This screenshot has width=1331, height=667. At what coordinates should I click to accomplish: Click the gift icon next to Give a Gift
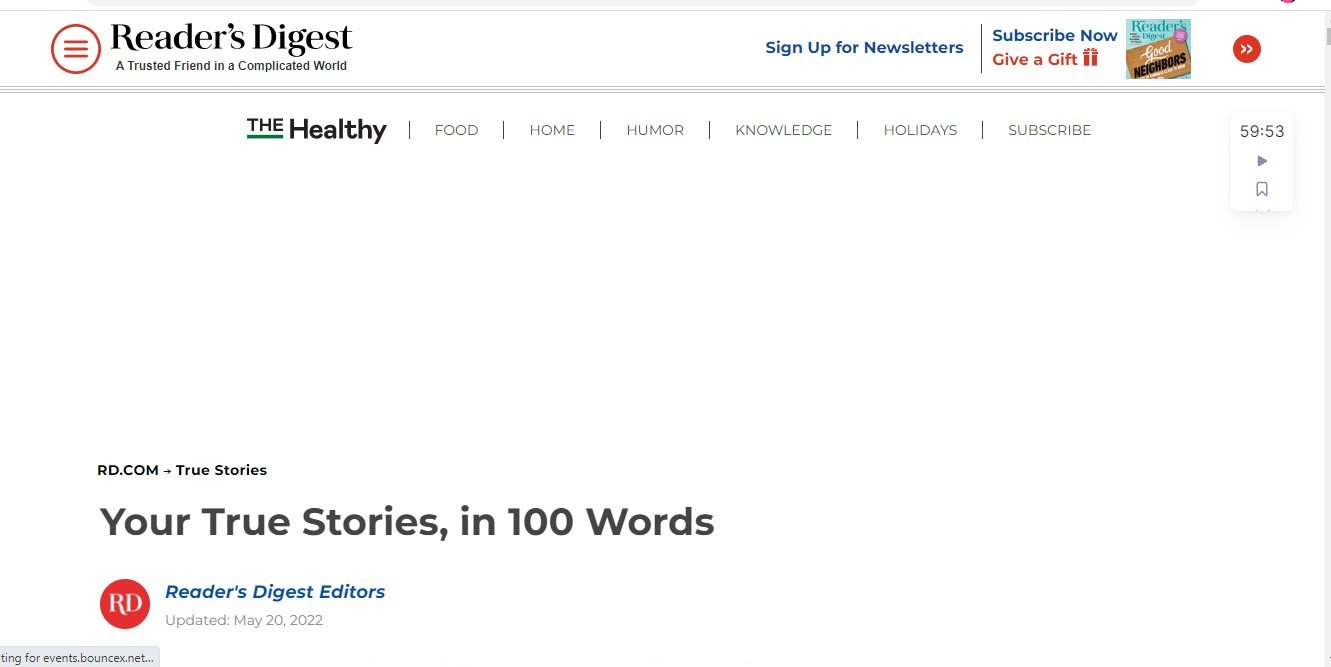point(1089,59)
